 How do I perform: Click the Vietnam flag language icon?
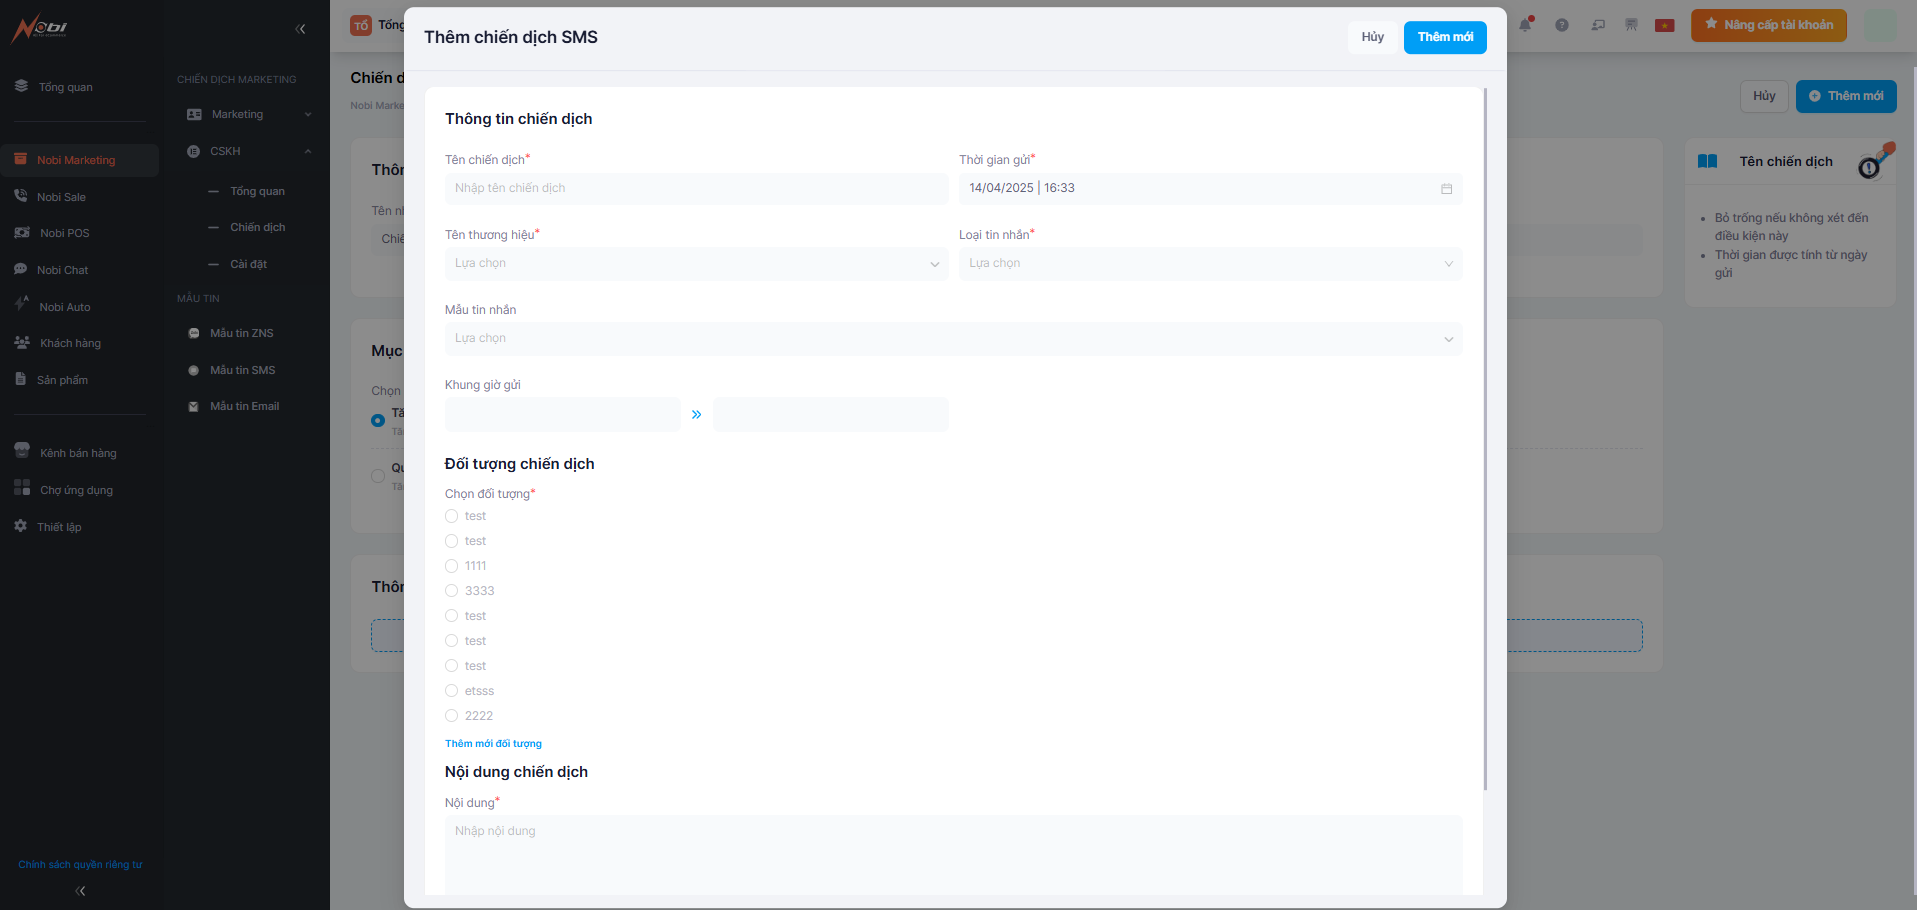tap(1664, 25)
